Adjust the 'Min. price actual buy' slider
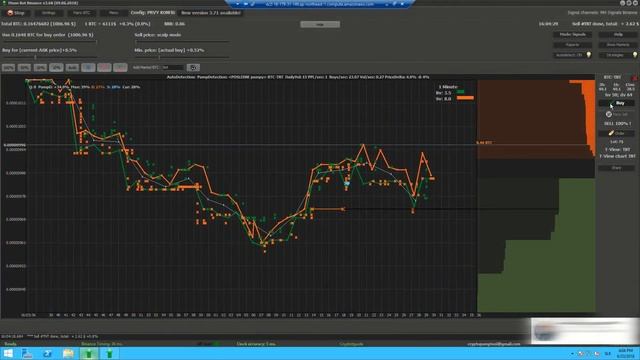Viewport: 640px width, 360px height. pyautogui.click(x=182, y=57)
